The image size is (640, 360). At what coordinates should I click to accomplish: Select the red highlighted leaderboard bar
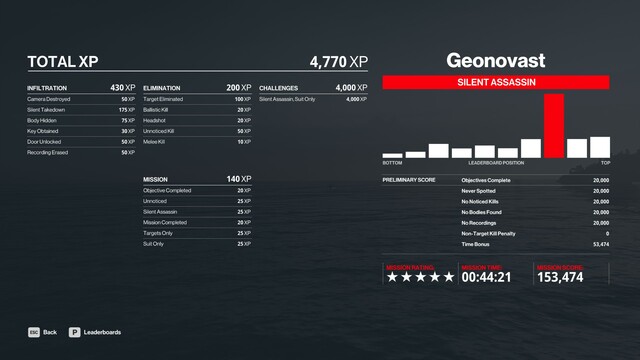point(554,126)
